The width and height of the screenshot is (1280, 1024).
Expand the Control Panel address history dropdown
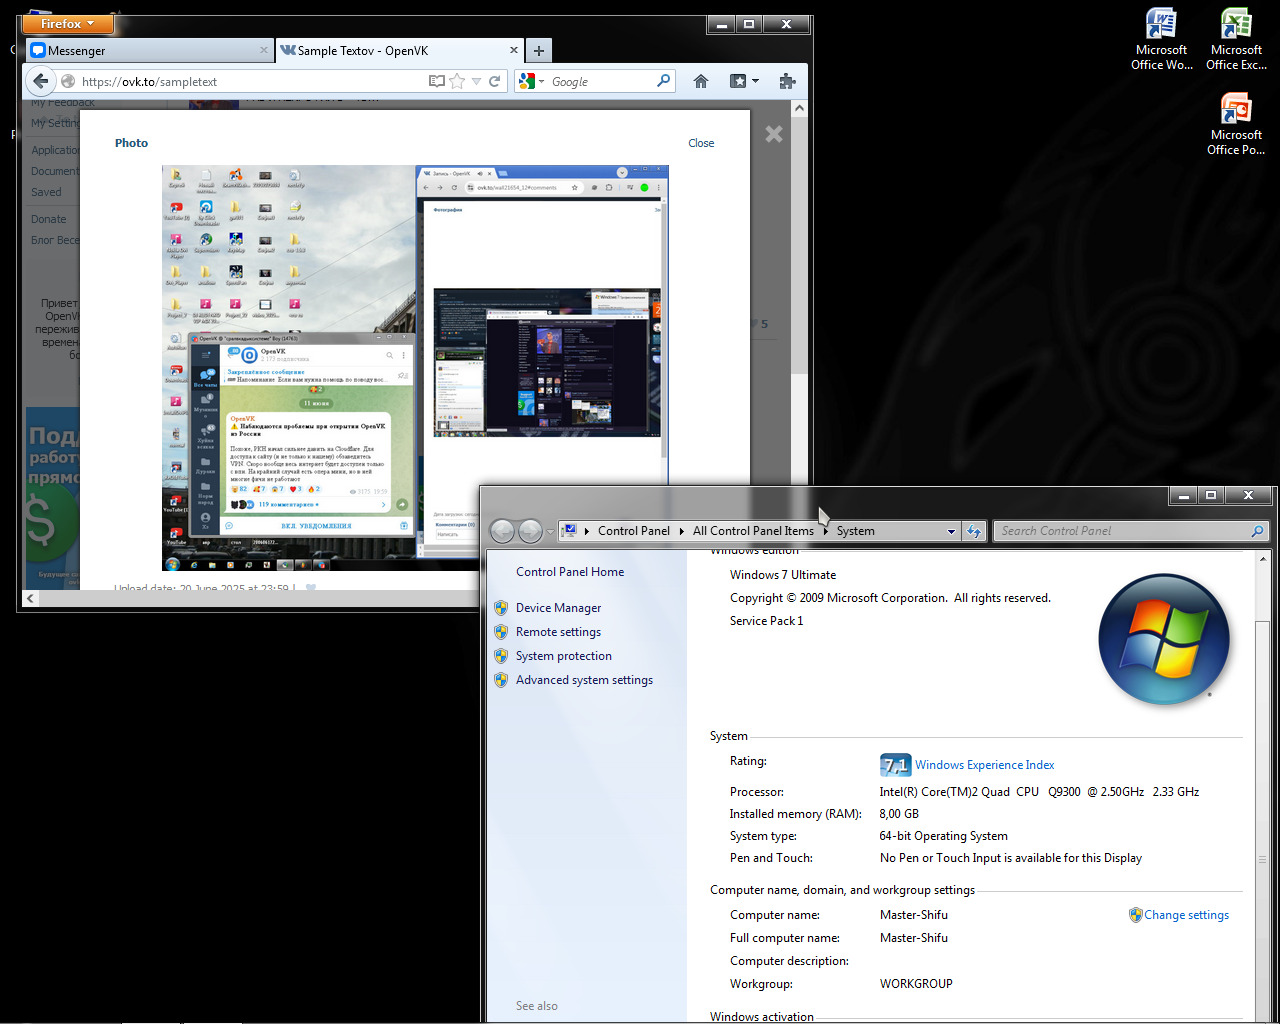coord(951,531)
